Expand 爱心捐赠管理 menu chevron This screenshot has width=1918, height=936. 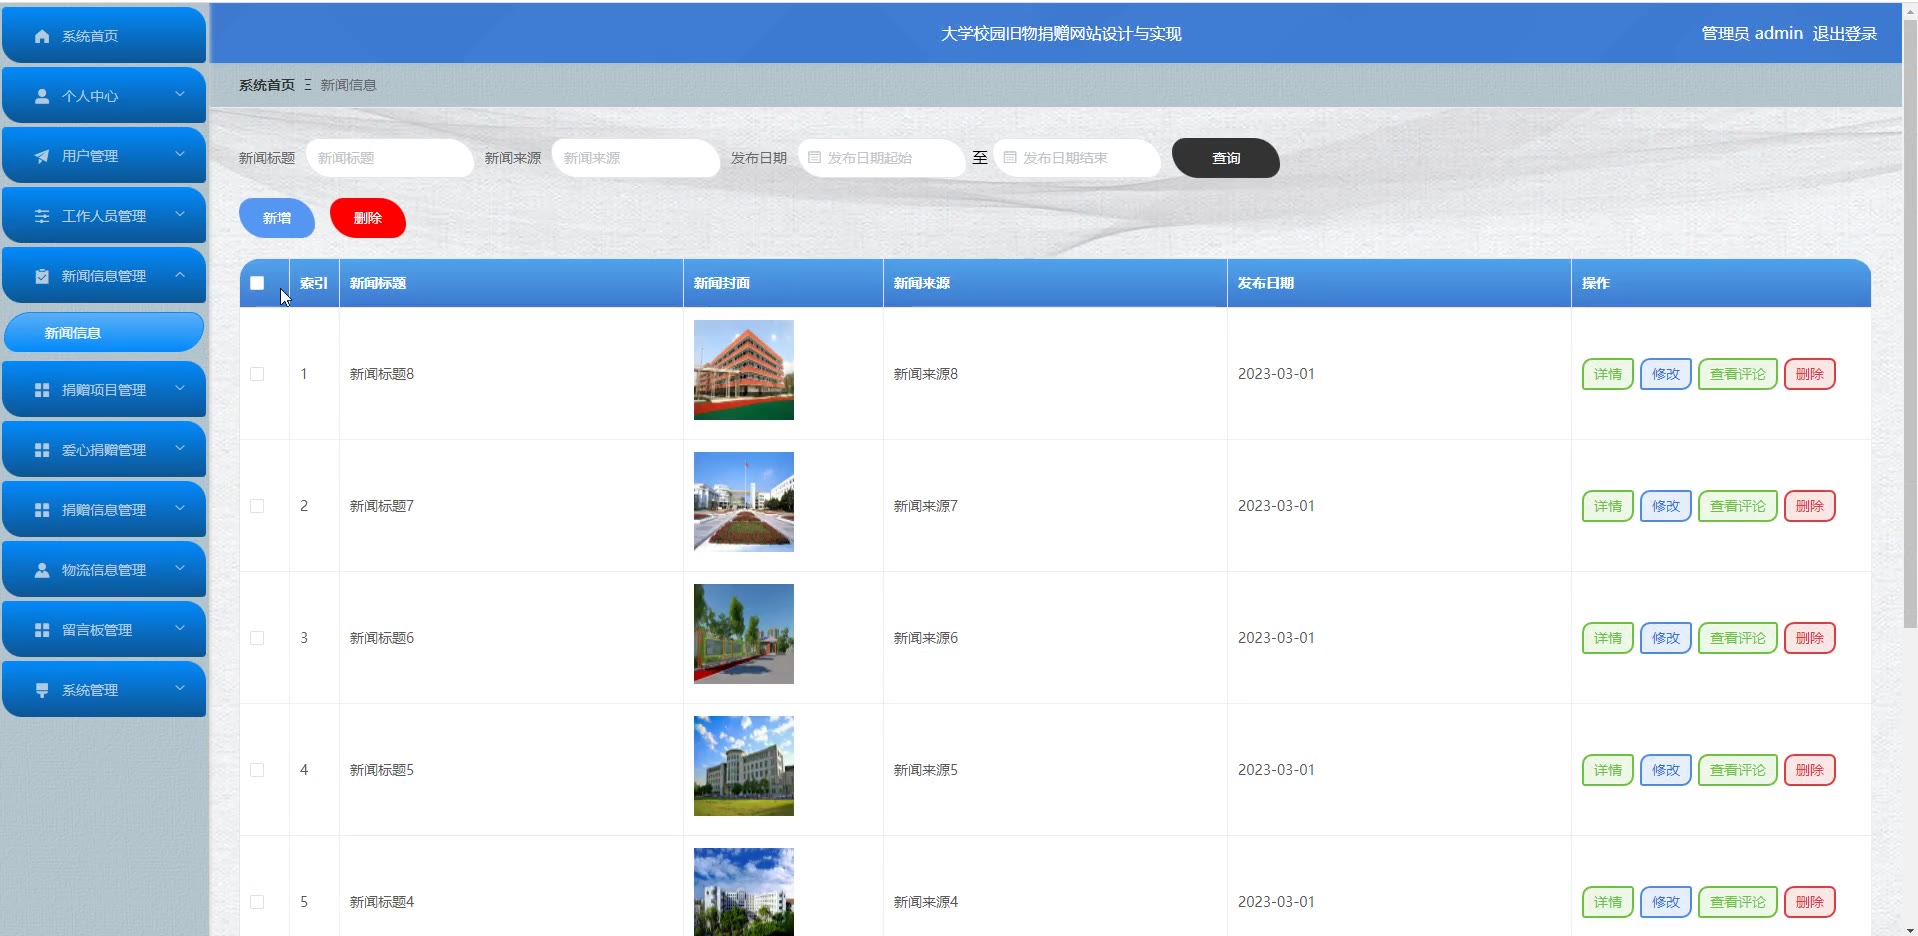click(x=180, y=448)
